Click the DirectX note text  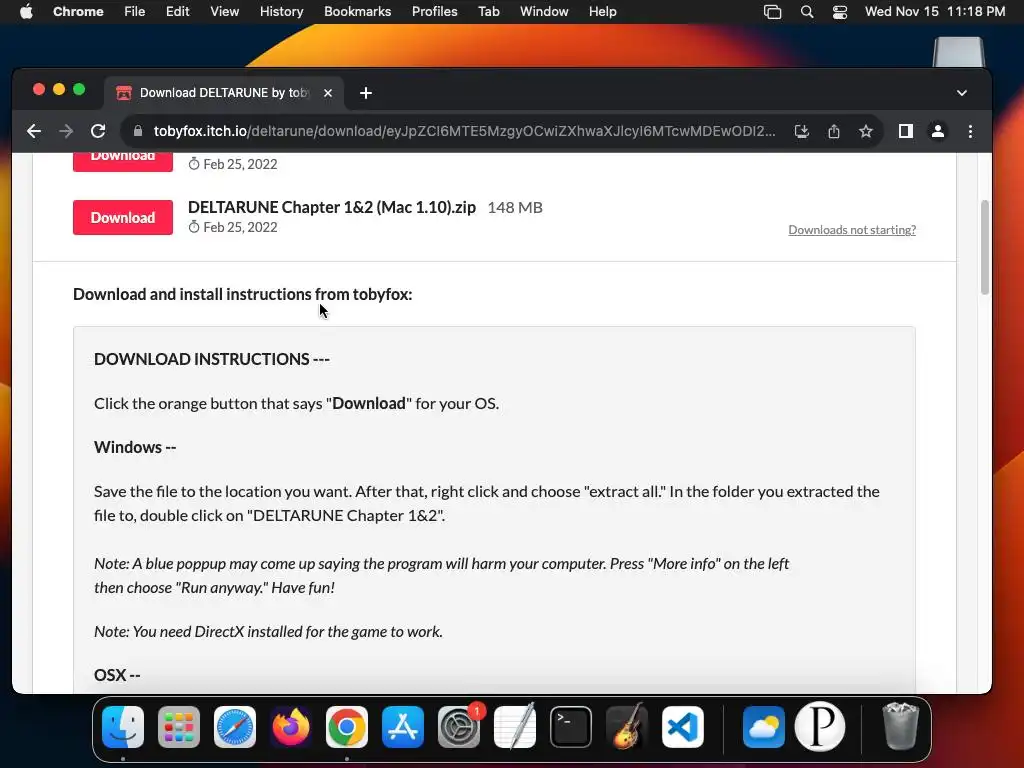pyautogui.click(x=268, y=632)
